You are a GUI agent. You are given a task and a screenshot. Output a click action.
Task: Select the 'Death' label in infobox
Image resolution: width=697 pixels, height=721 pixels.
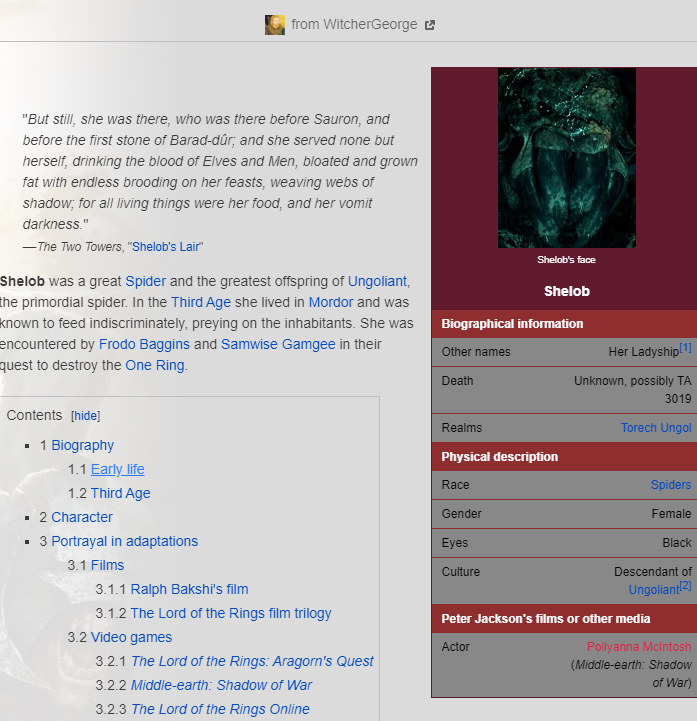[x=457, y=381]
